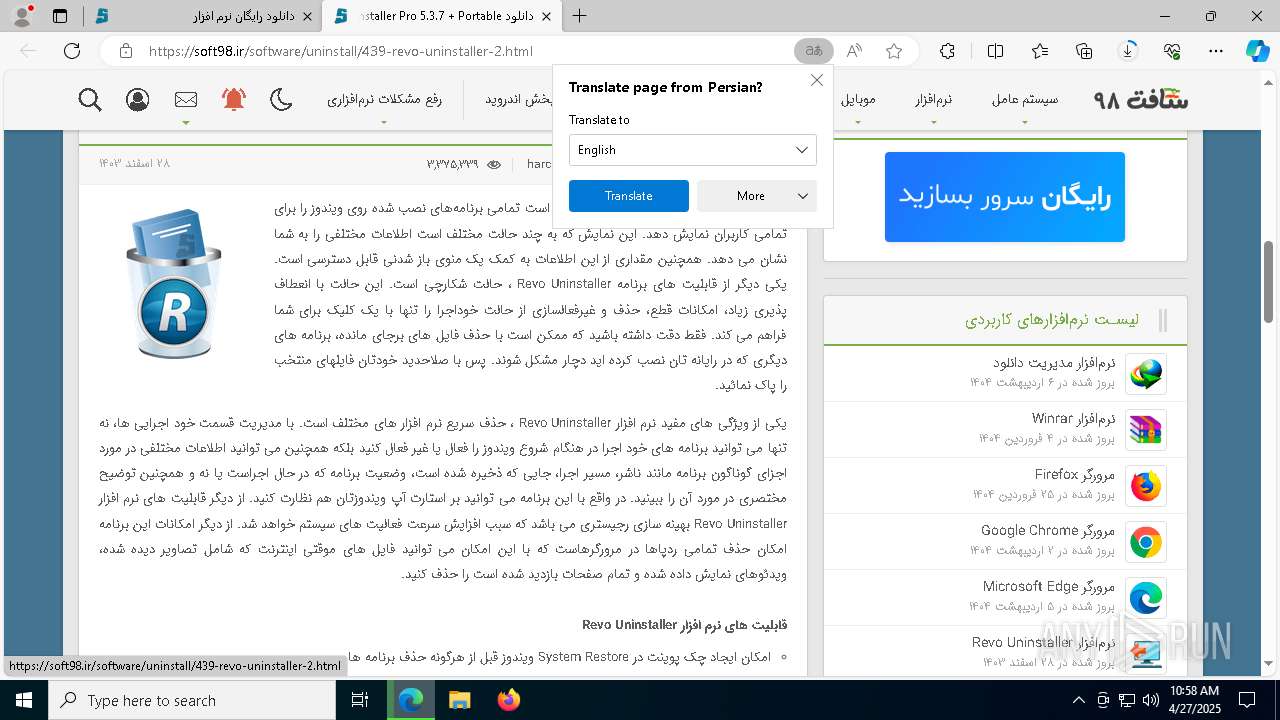Show hidden system tray icons
The height and width of the screenshot is (720, 1280).
coord(1078,700)
